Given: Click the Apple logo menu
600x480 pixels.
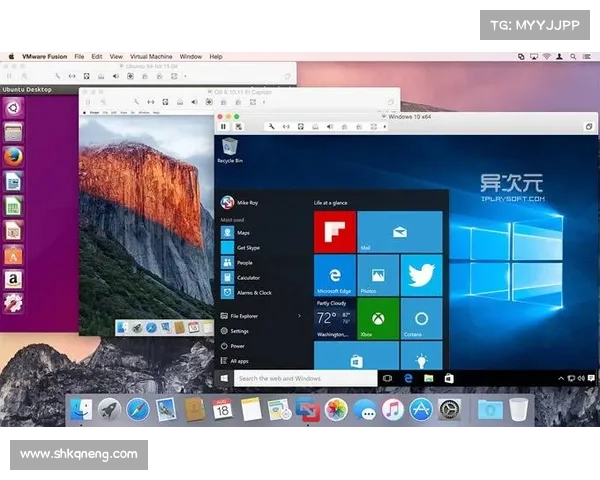Looking at the screenshot, I should tap(11, 57).
